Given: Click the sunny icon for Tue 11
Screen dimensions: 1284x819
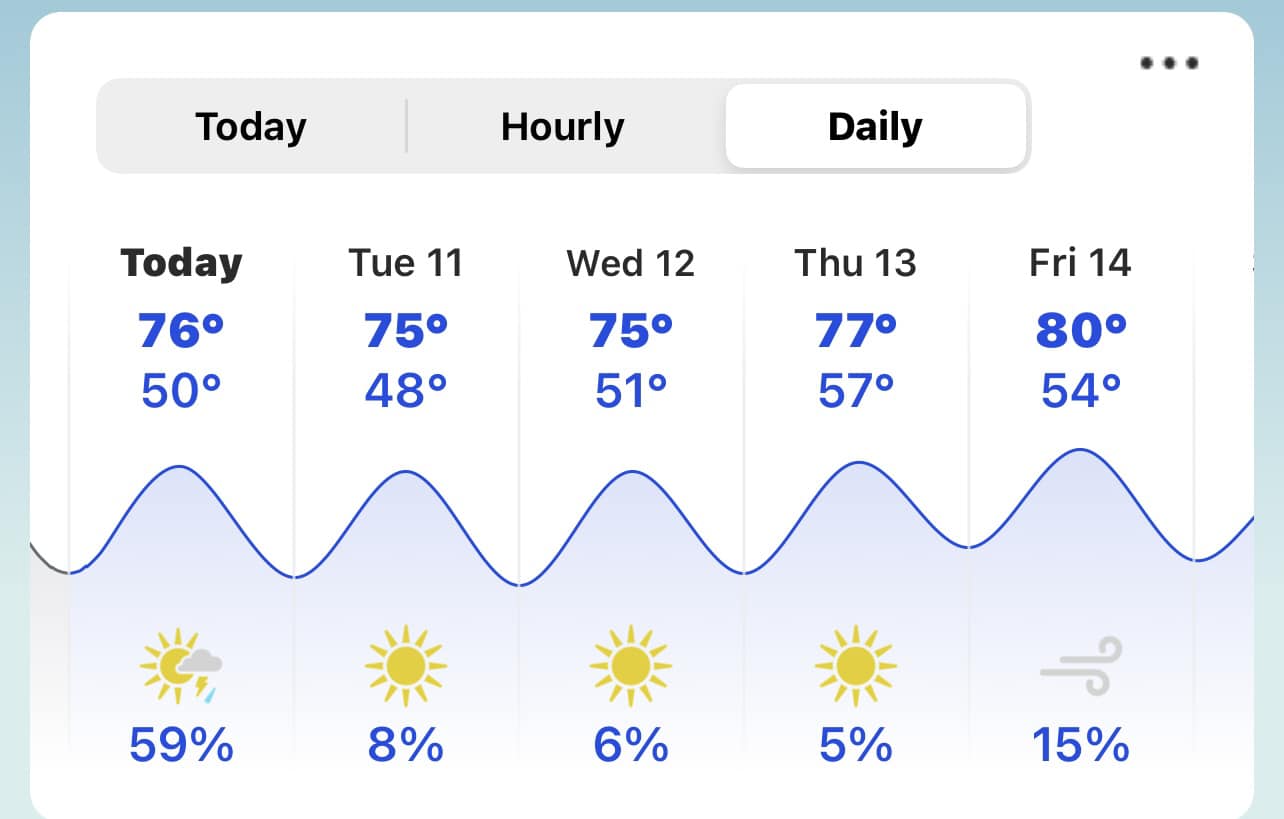Looking at the screenshot, I should [405, 665].
